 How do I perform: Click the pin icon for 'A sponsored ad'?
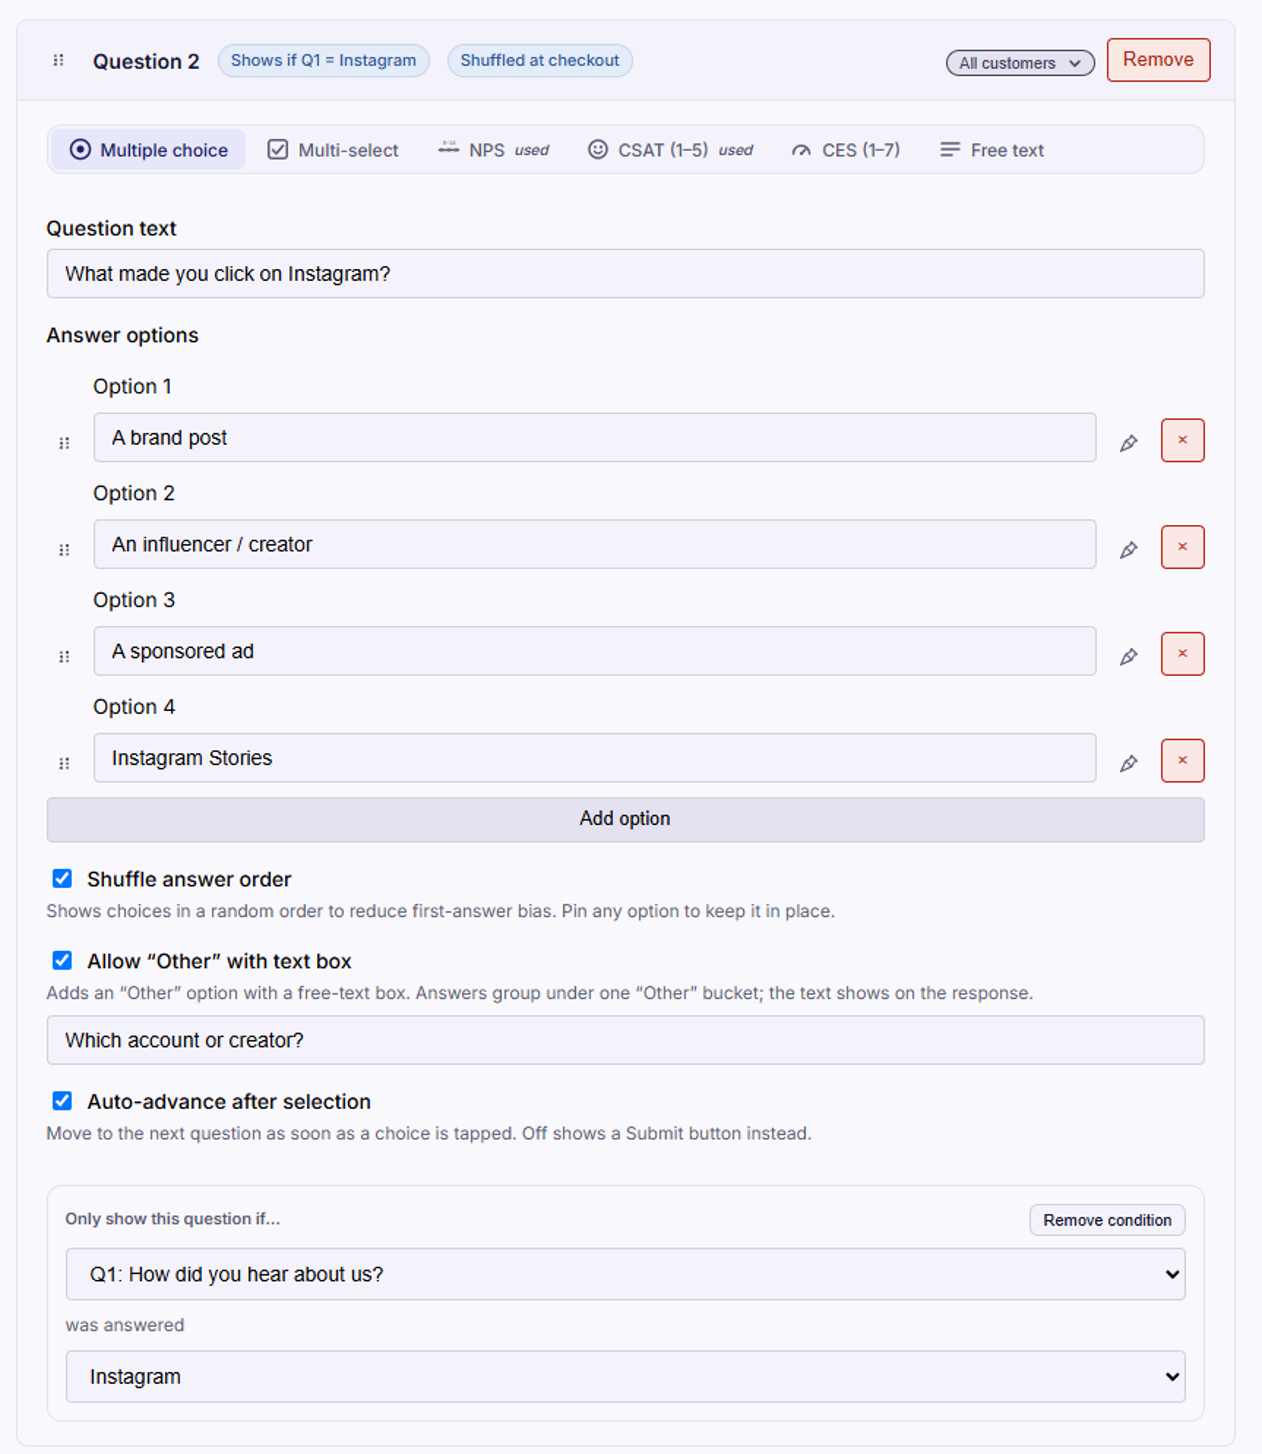coord(1128,656)
